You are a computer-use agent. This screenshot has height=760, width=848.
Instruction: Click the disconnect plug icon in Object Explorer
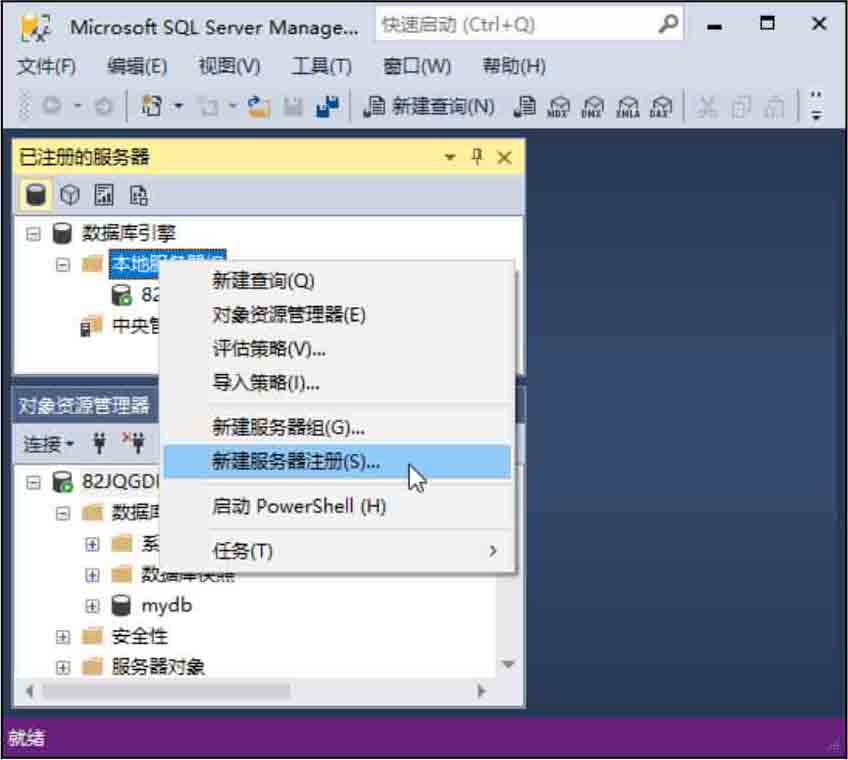coord(134,442)
